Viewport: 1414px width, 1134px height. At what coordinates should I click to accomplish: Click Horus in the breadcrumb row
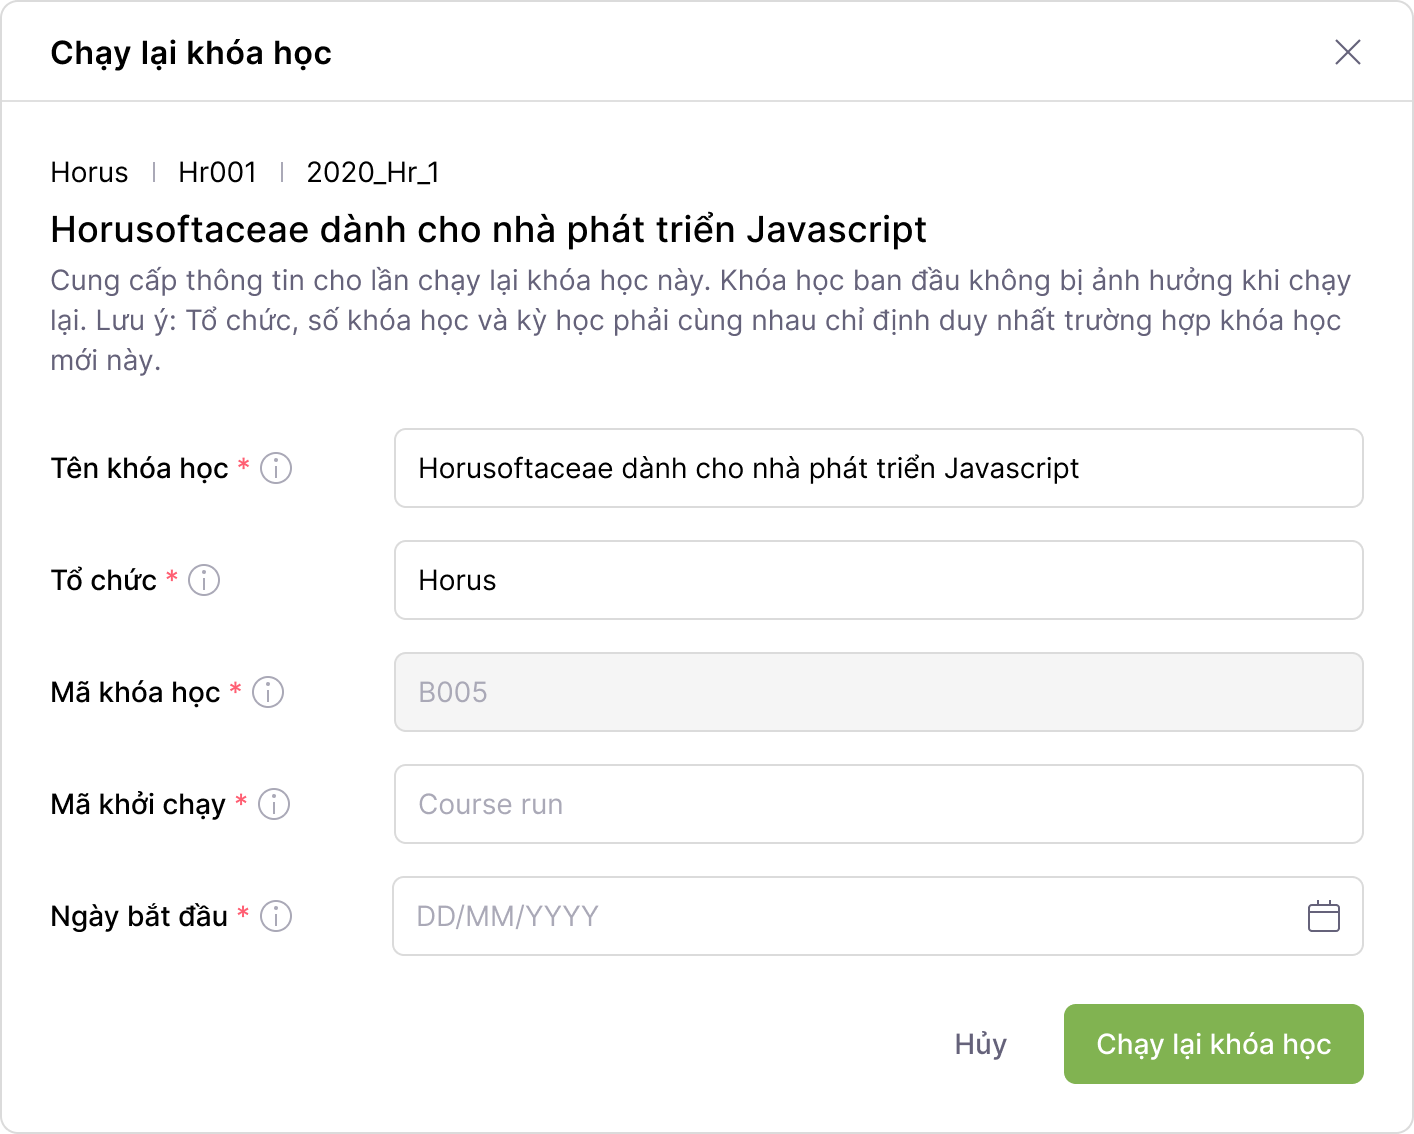[x=89, y=172]
